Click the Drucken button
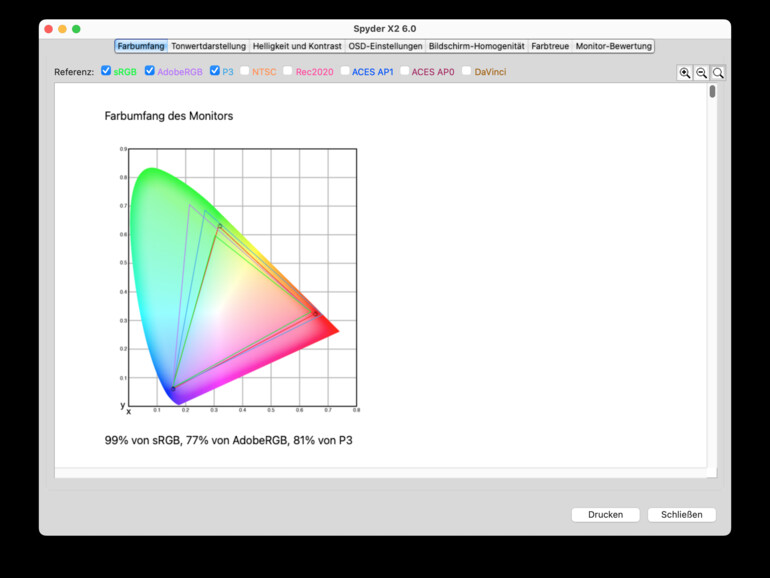Image resolution: width=770 pixels, height=578 pixels. pyautogui.click(x=605, y=515)
